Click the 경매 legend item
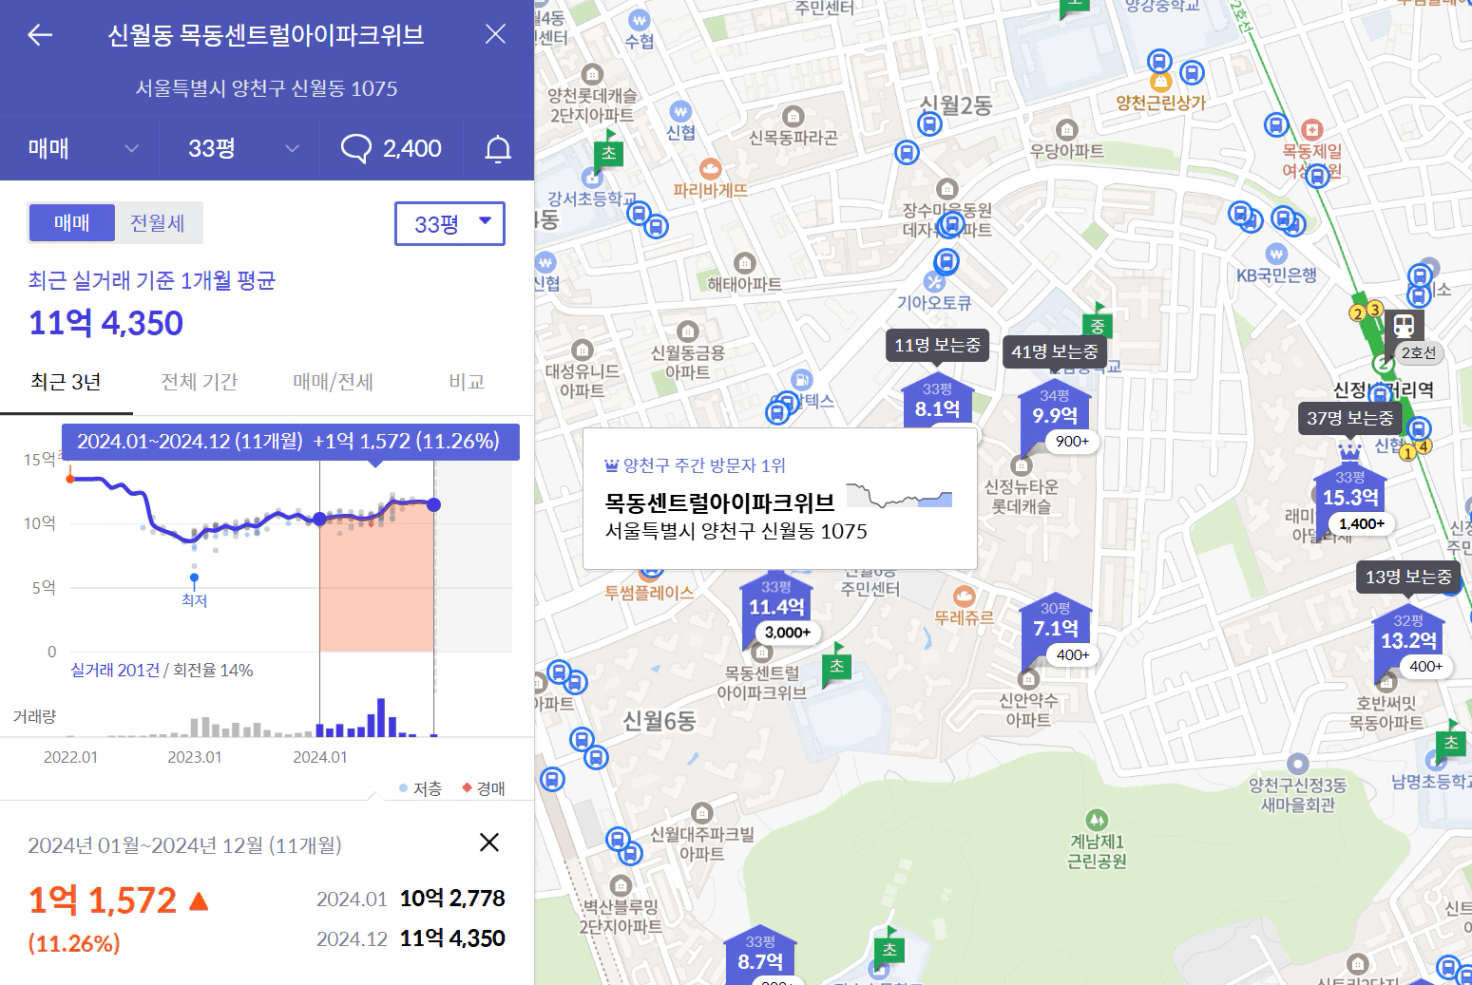The width and height of the screenshot is (1472, 985). click(x=483, y=789)
